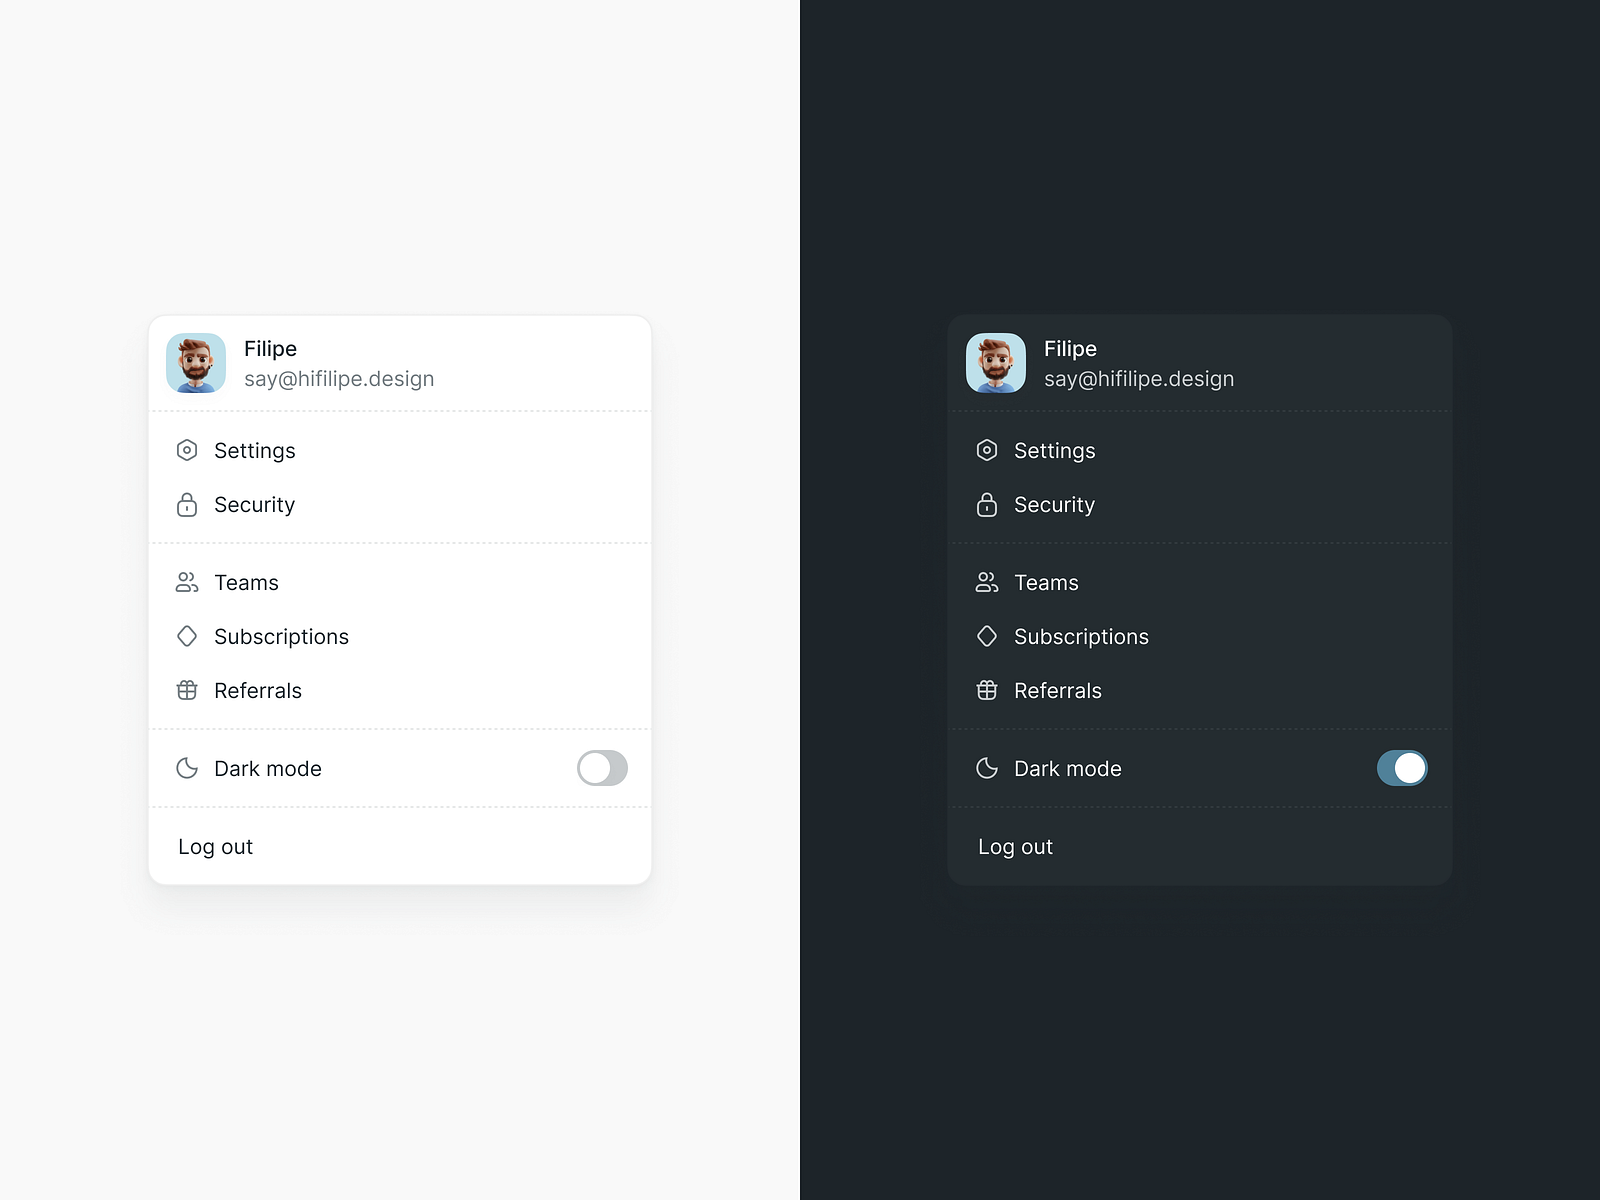The image size is (1600, 1200).
Task: Click the Dark mode moon icon in light menu
Action: pyautogui.click(x=187, y=768)
